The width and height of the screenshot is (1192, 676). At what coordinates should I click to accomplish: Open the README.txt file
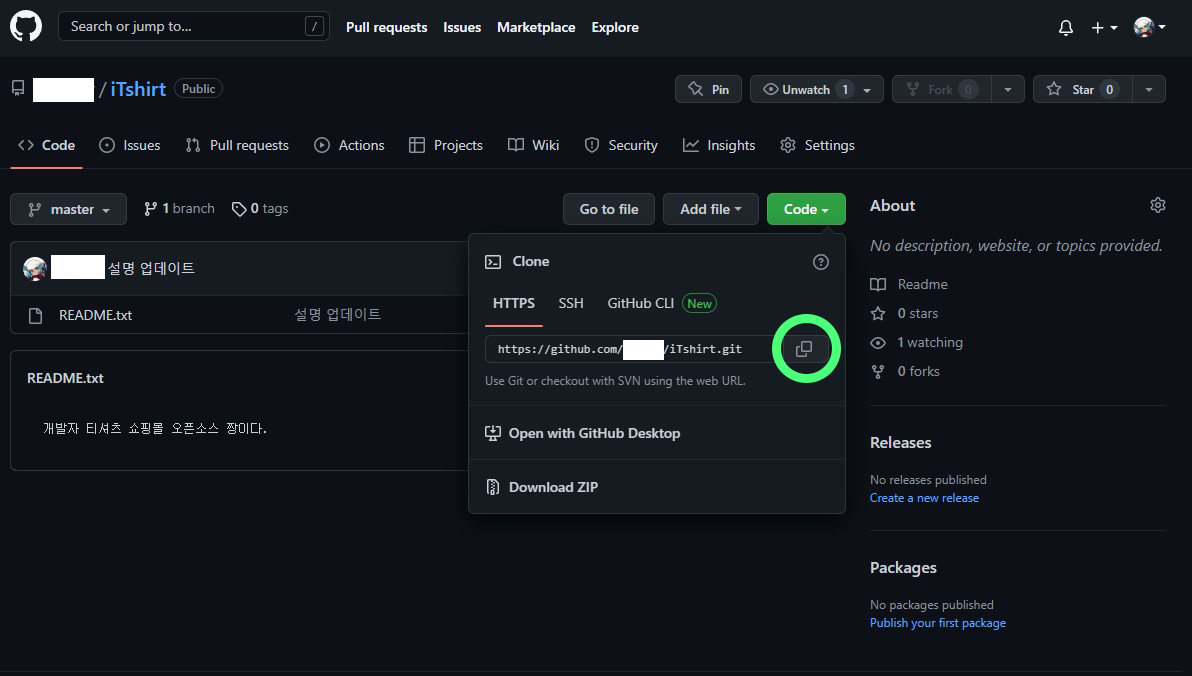95,315
